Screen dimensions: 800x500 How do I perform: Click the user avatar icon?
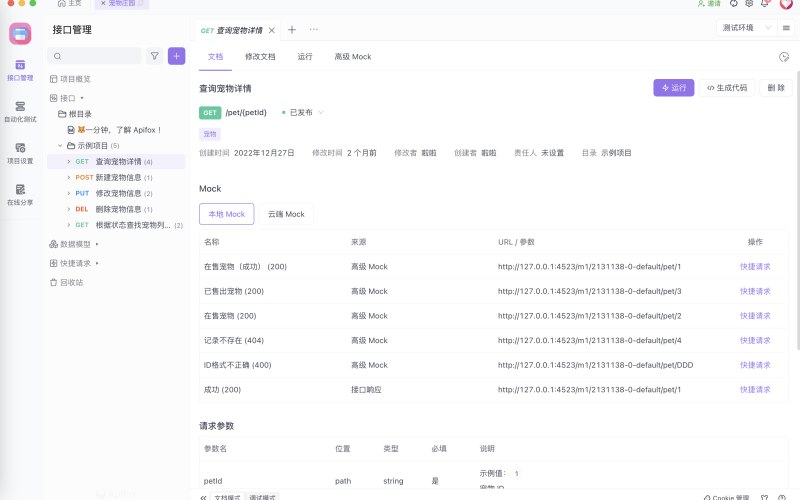[786, 4]
